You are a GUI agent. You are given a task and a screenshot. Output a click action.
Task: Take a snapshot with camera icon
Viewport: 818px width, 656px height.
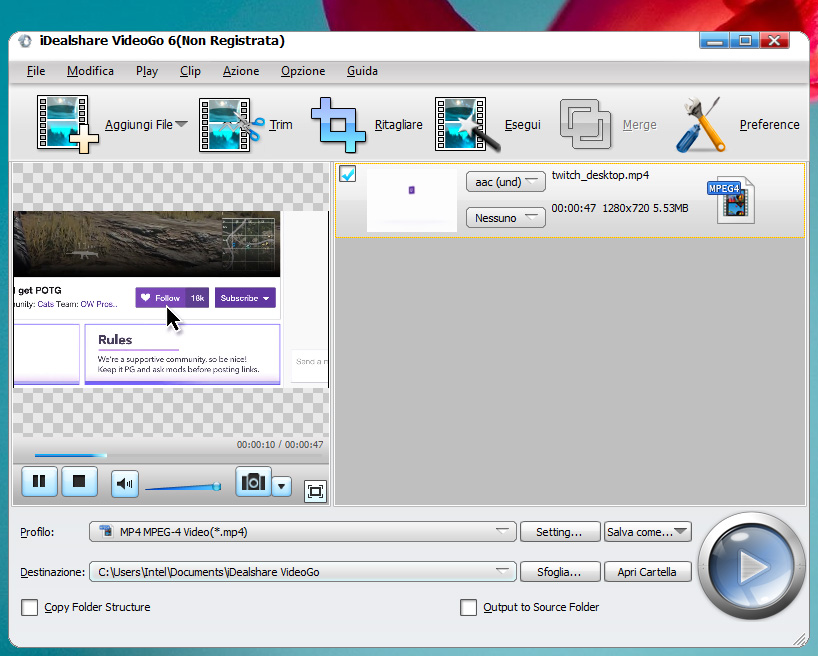coord(254,482)
